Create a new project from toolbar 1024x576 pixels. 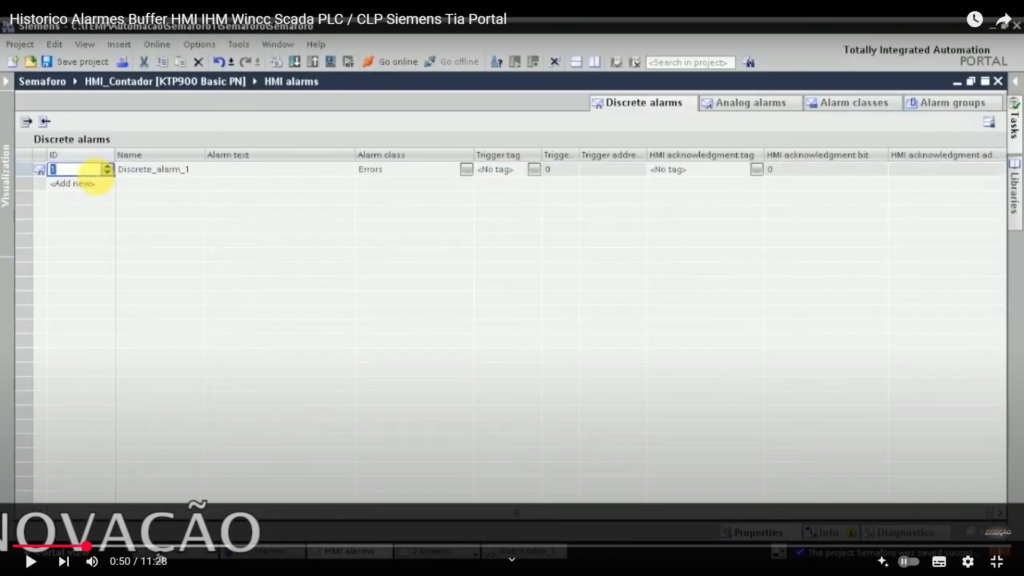12,62
